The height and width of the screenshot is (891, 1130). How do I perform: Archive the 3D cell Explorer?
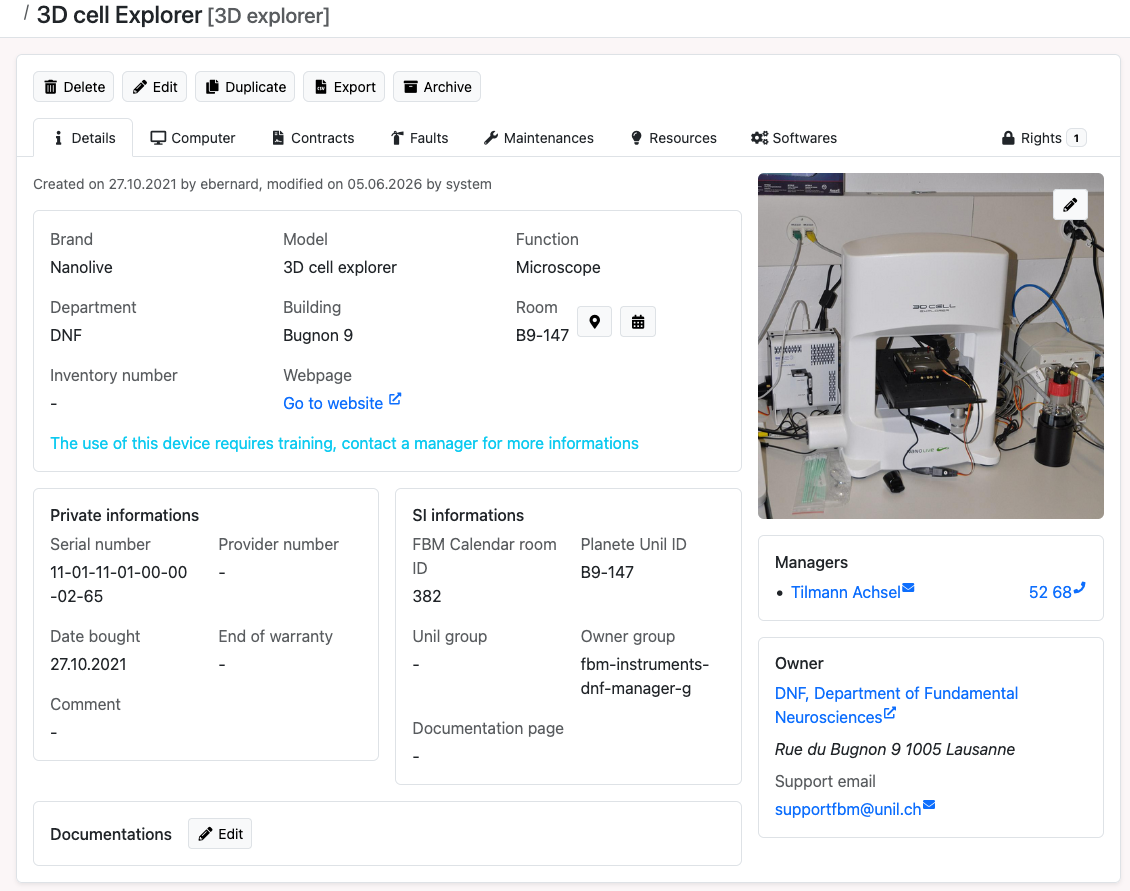[x=437, y=87]
